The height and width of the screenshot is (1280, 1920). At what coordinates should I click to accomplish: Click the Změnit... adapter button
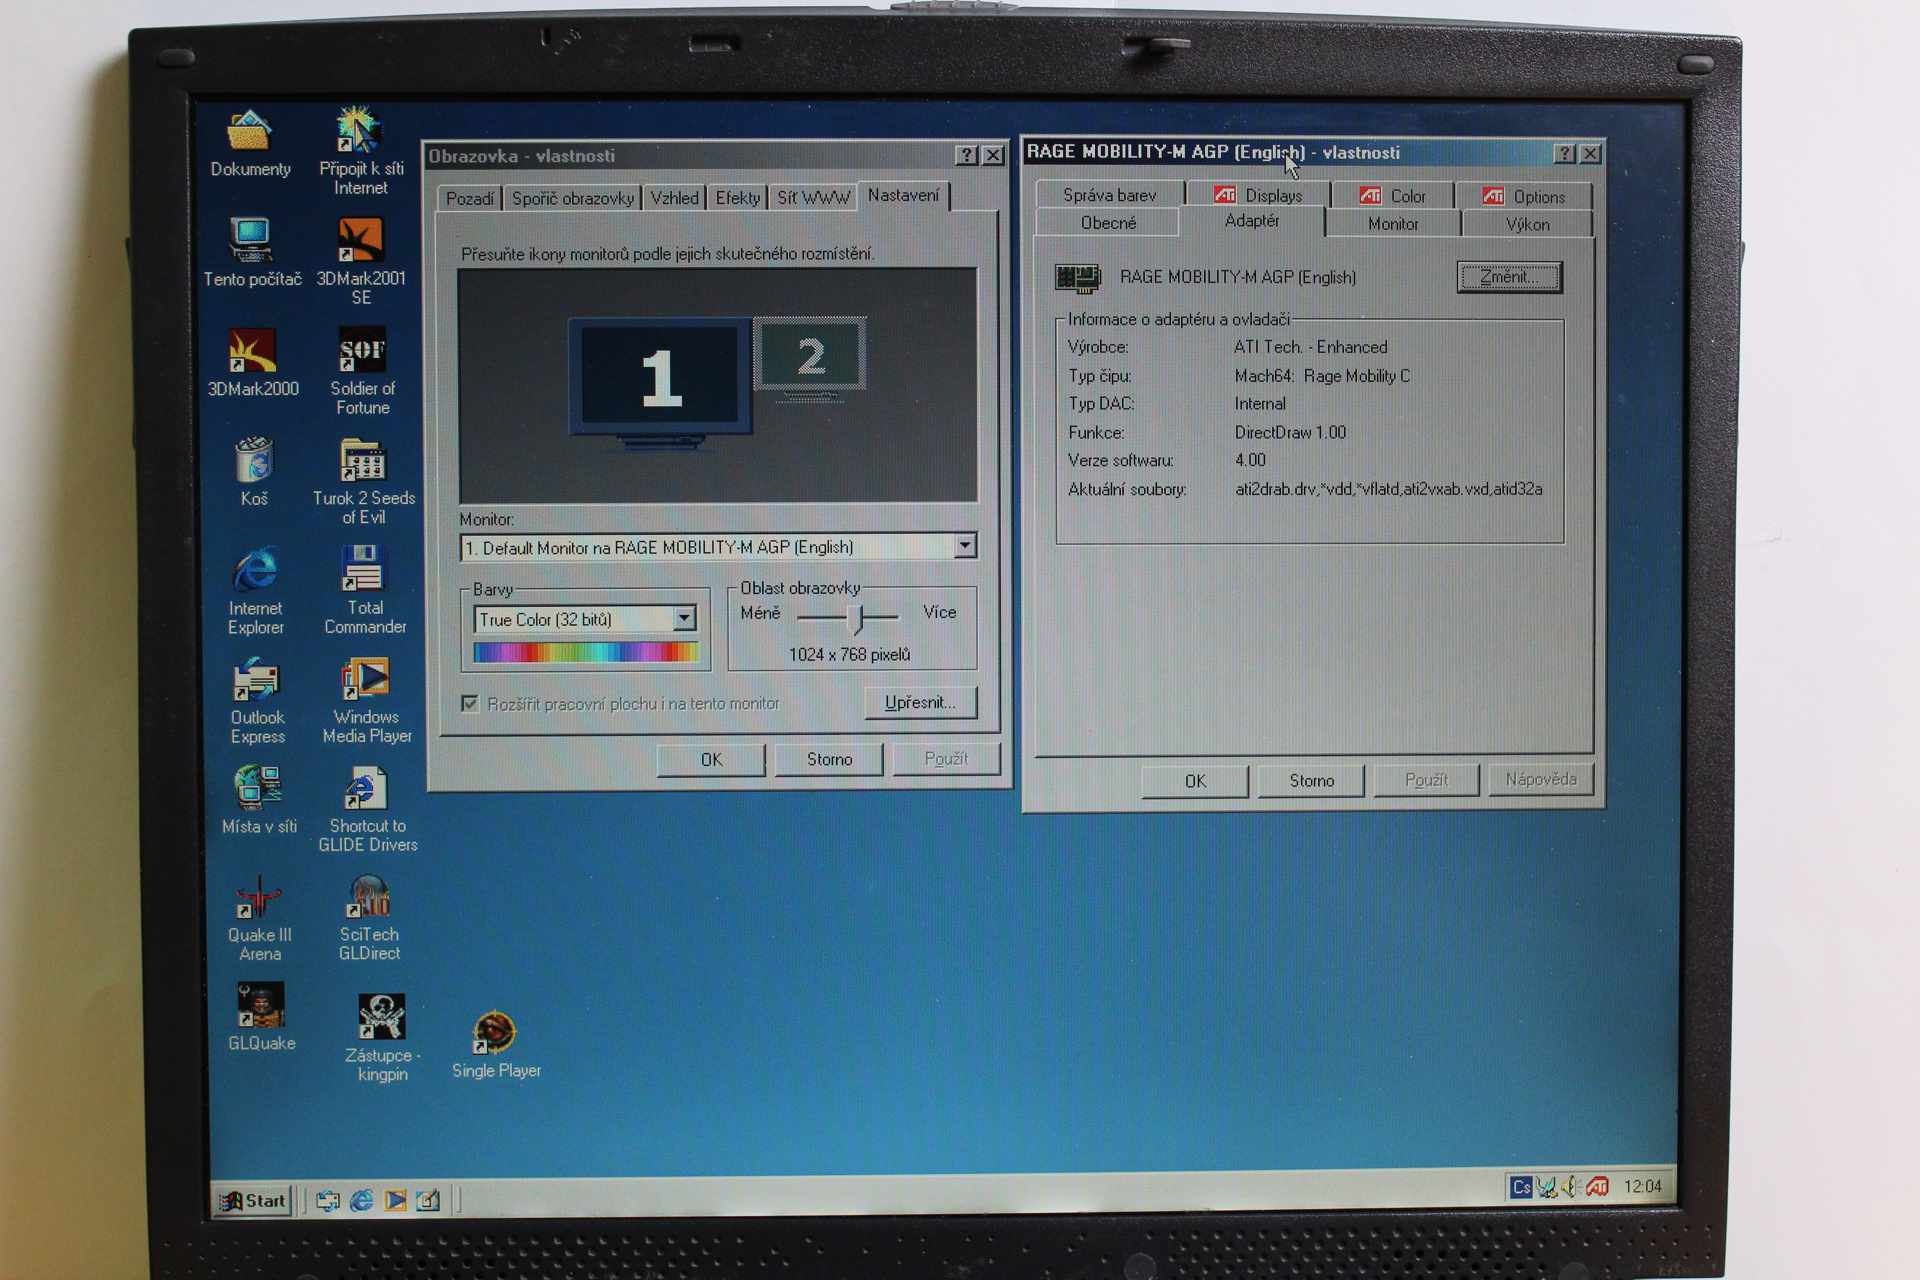tap(1509, 277)
